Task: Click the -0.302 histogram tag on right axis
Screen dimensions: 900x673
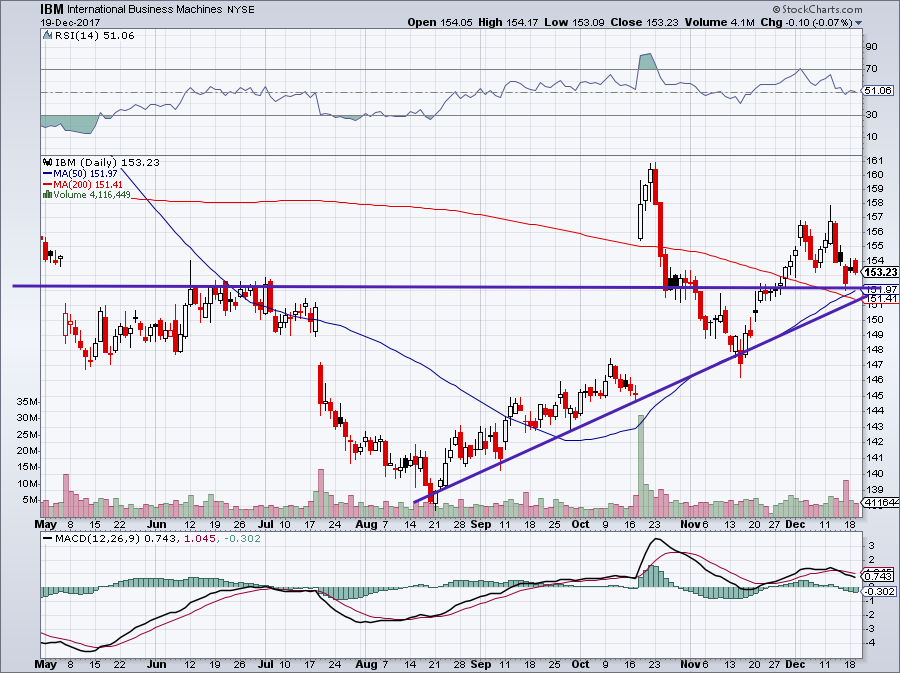Action: point(880,592)
